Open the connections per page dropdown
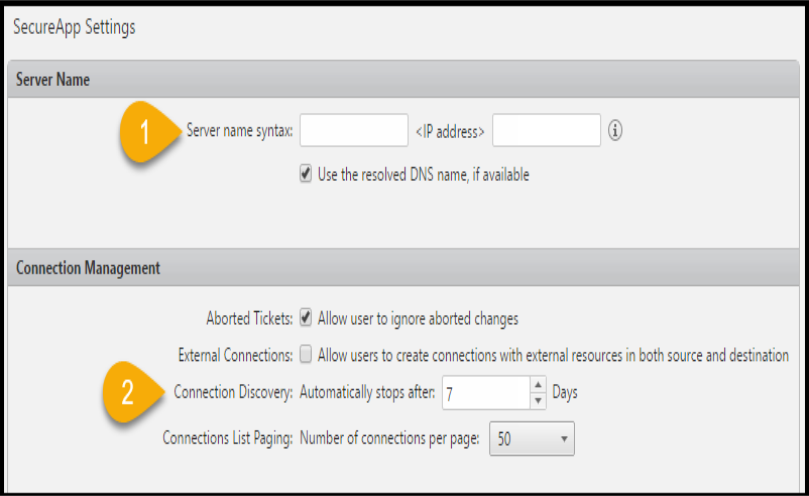Screen dimensions: 809x496 coord(531,439)
